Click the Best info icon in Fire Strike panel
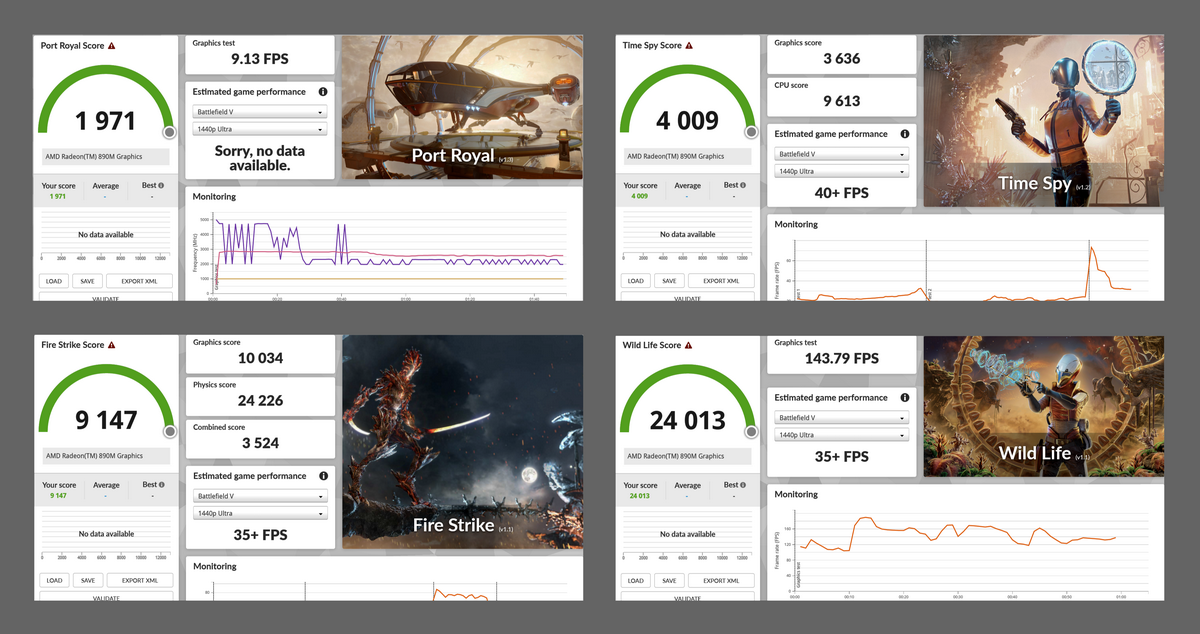This screenshot has width=1200, height=634. [x=161, y=485]
